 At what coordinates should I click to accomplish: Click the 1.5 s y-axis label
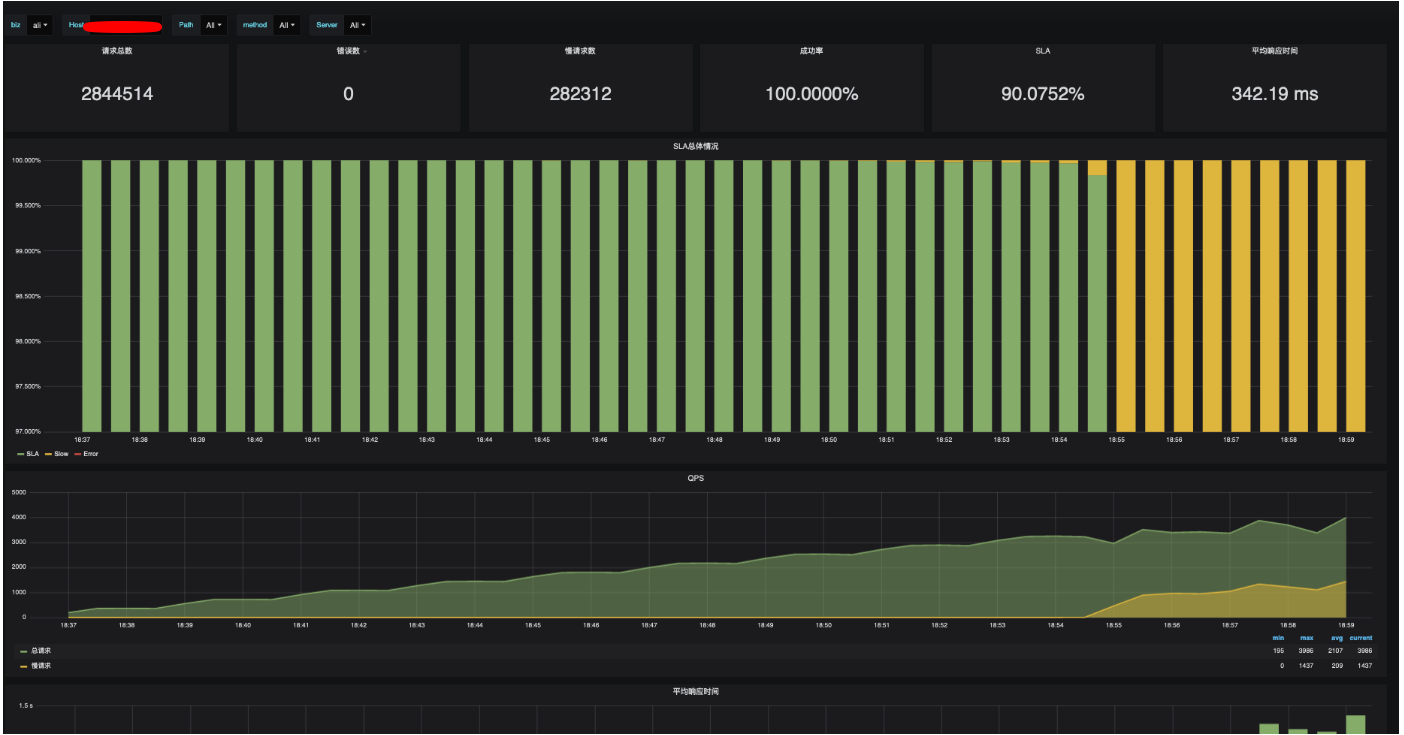coord(24,706)
